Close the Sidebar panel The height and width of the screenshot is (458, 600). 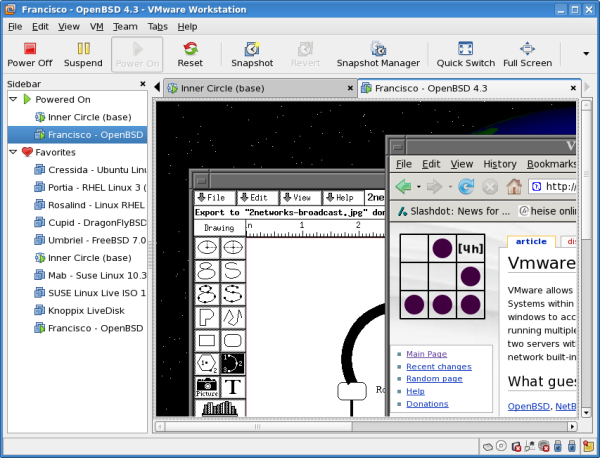pos(143,84)
